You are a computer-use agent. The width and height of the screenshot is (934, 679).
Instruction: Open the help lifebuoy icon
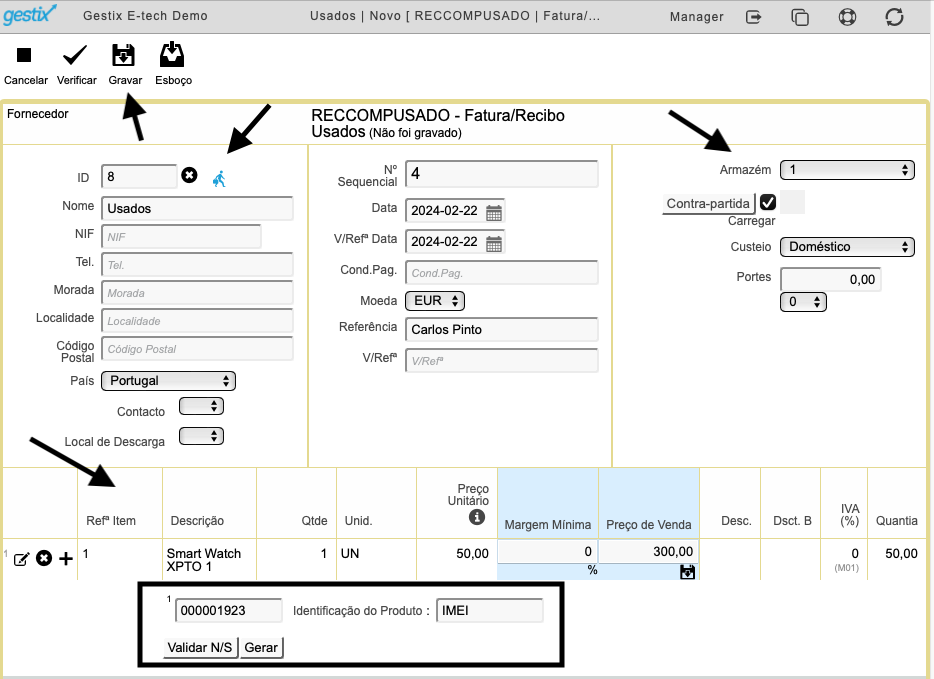[847, 17]
